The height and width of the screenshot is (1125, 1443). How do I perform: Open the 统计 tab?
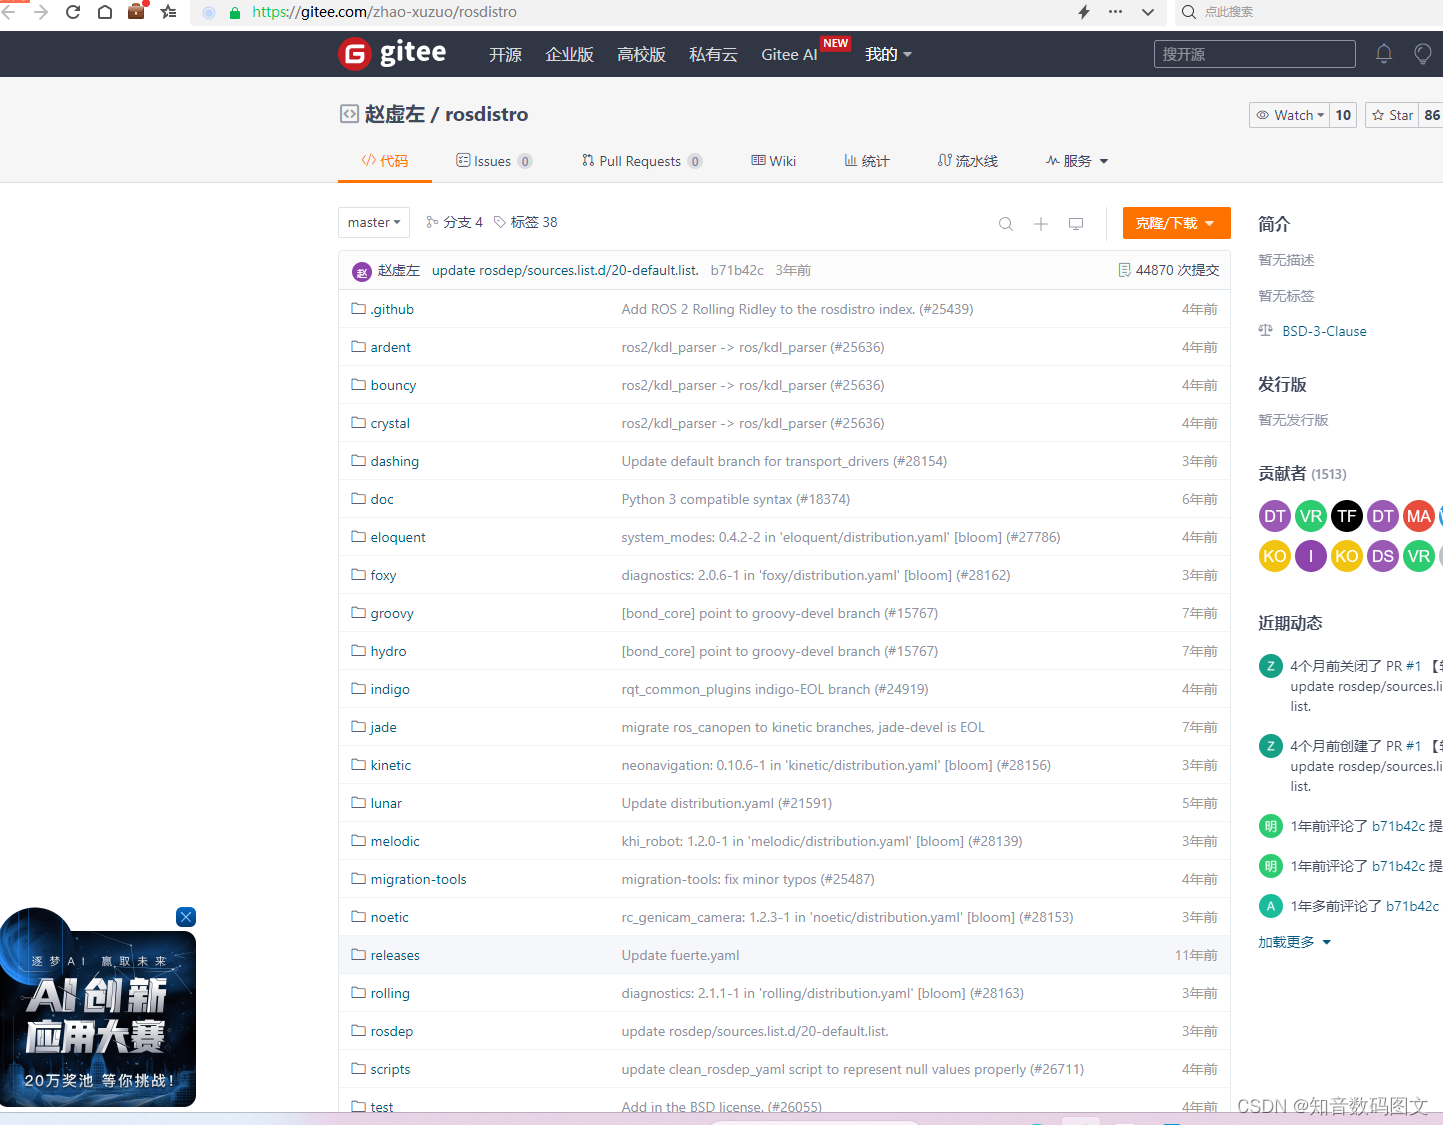click(867, 161)
